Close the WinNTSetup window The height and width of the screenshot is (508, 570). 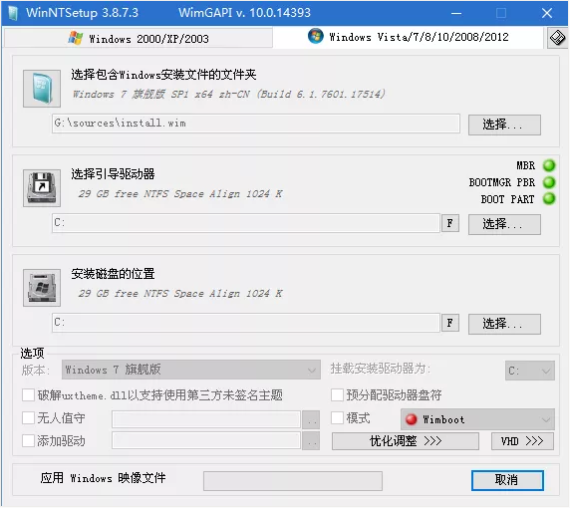(547, 13)
